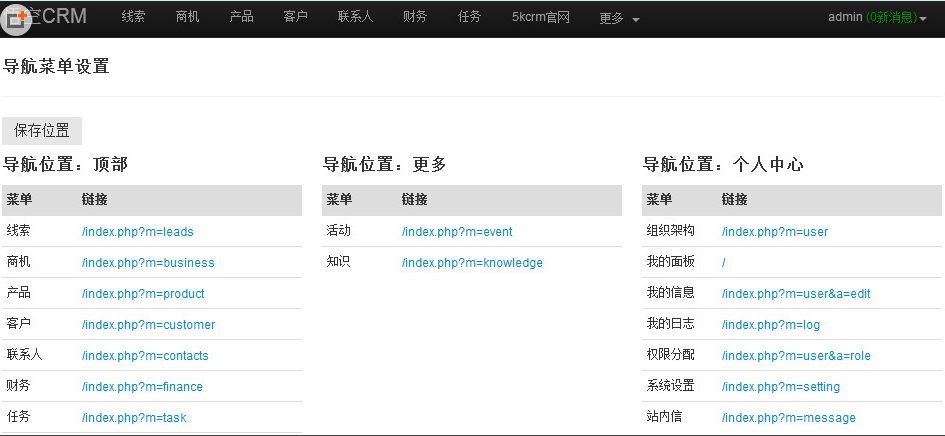Select 产品 in the top navigation
Viewport: 945px width, 436px height.
tap(241, 17)
